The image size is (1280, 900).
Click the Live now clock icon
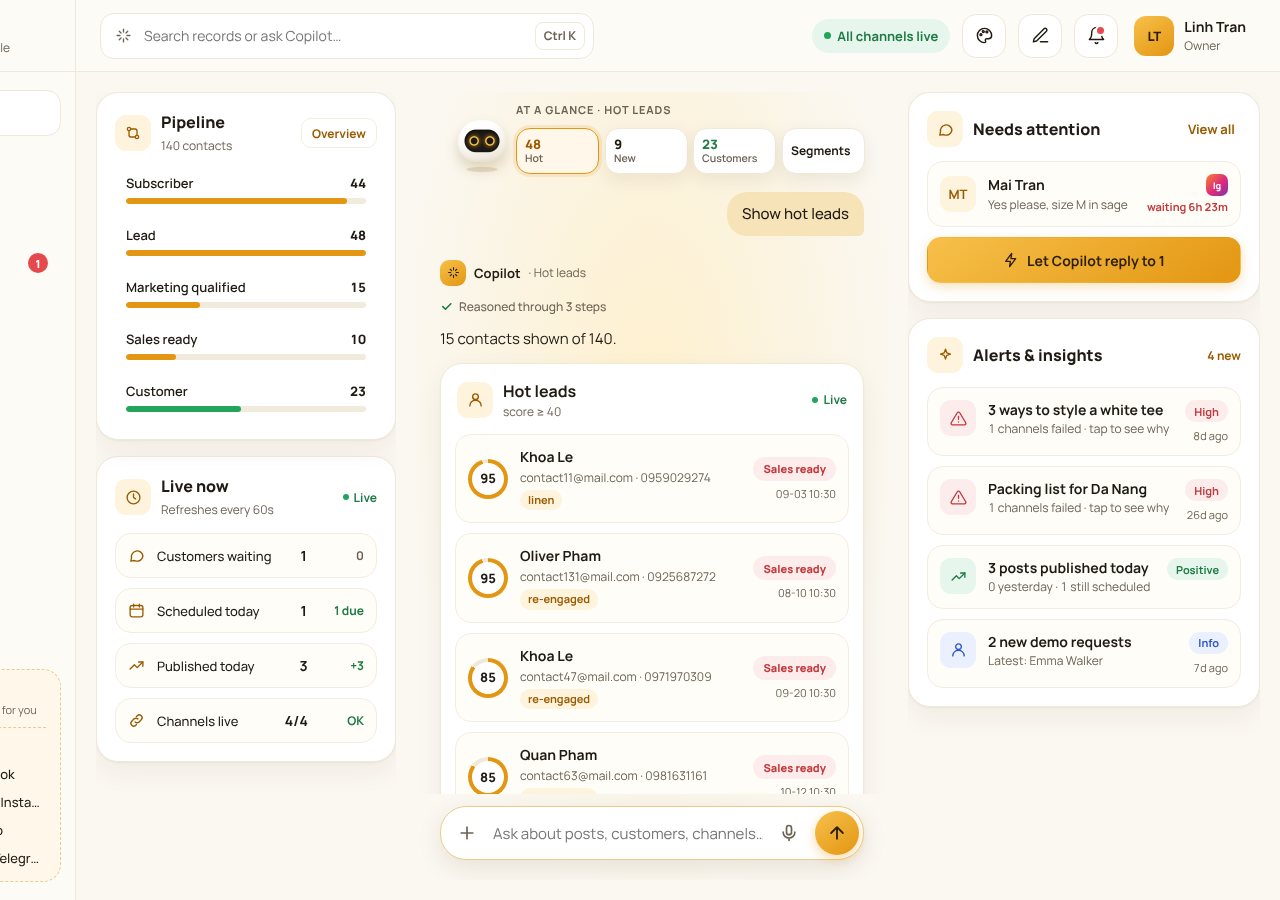pos(133,497)
